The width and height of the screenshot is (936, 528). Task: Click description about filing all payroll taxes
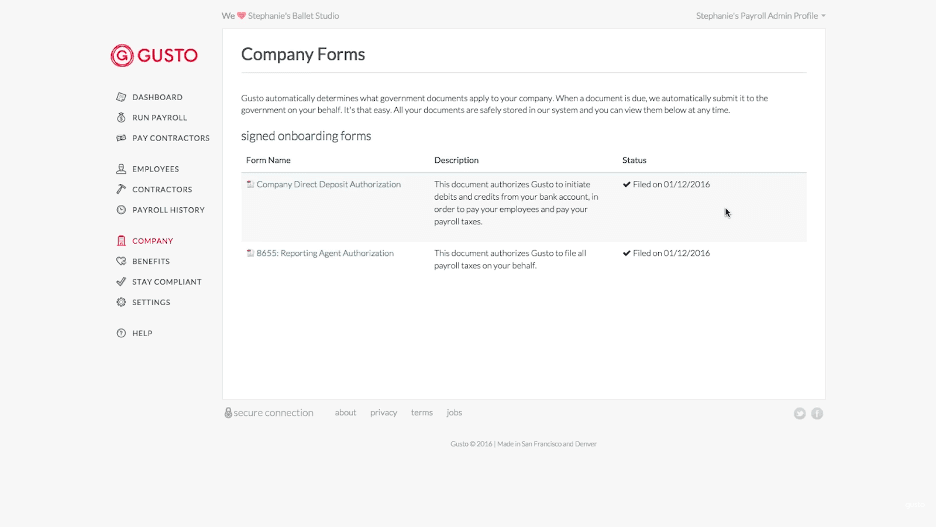coord(510,260)
